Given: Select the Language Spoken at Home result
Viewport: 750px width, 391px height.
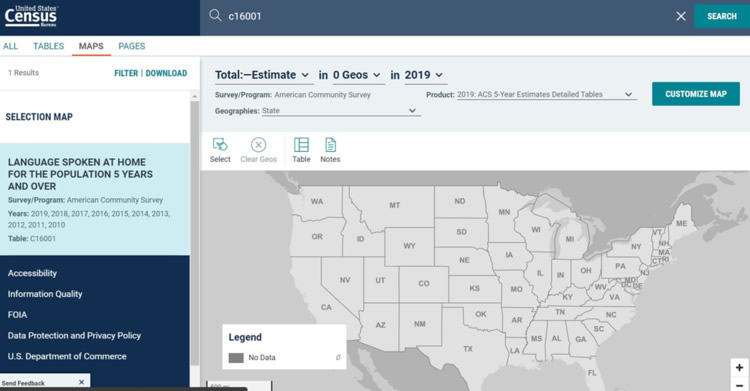Looking at the screenshot, I should click(x=95, y=199).
